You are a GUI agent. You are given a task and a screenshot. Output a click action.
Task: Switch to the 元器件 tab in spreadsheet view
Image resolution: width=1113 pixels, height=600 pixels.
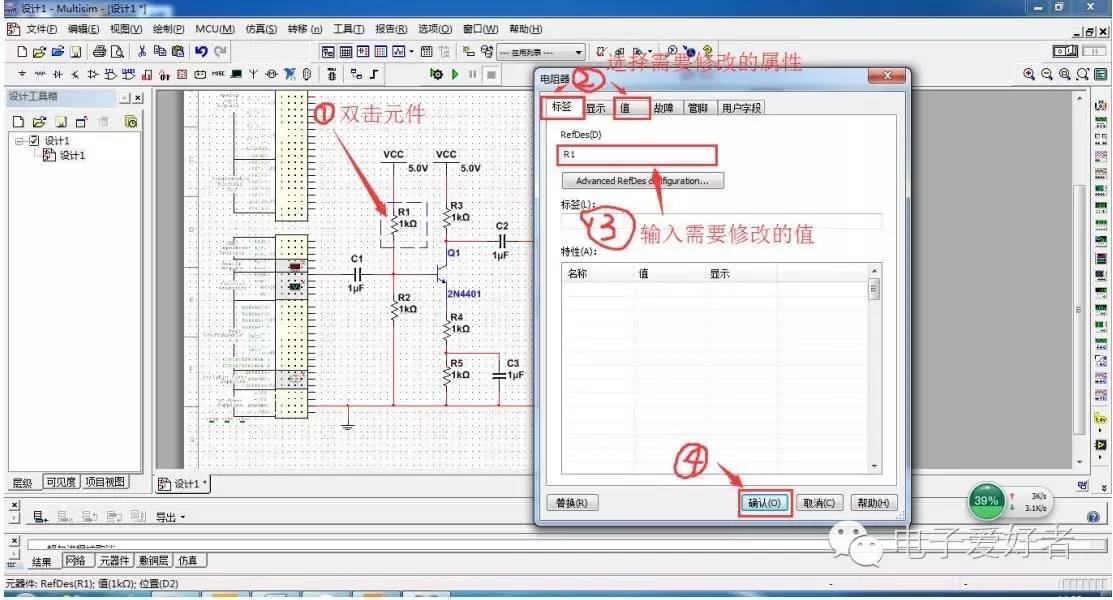click(114, 560)
